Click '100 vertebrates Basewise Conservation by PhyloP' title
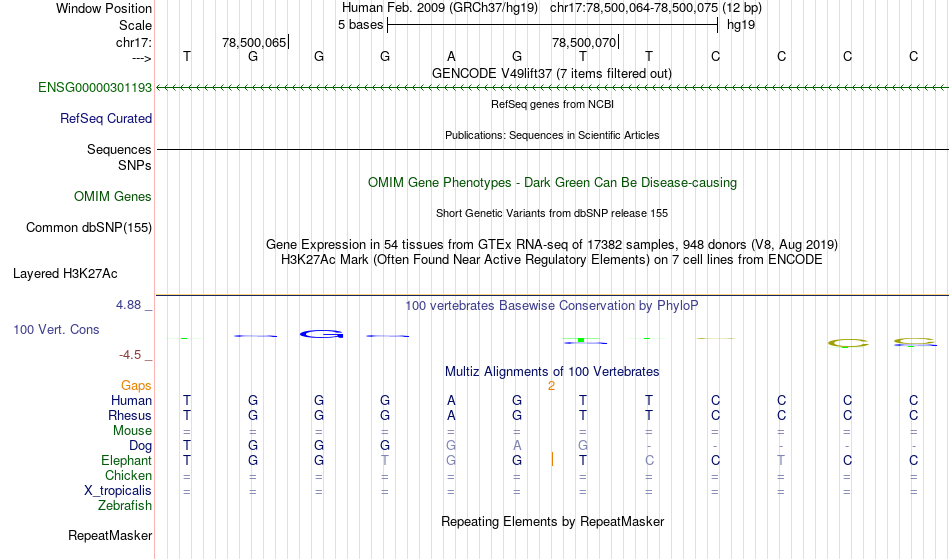The height and width of the screenshot is (559, 950). tap(552, 305)
